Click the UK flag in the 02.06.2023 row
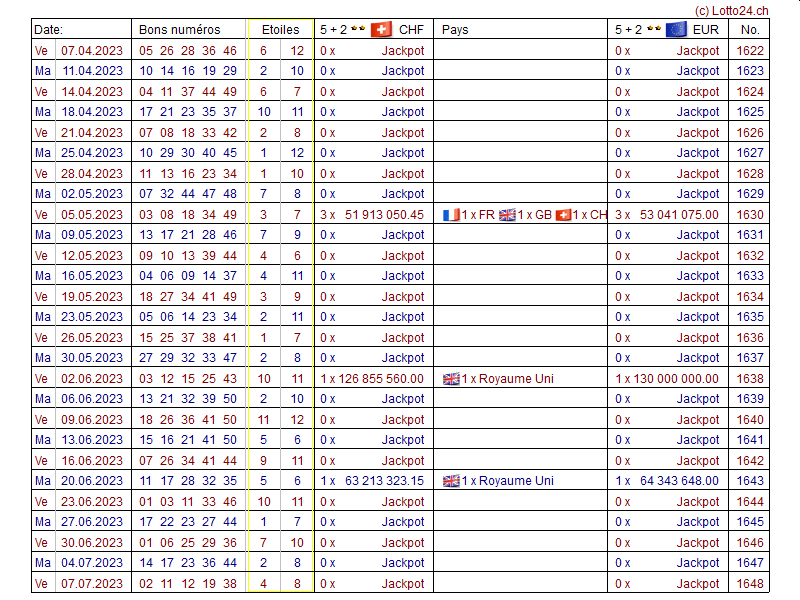Viewport: 800px width, 600px height. (451, 379)
